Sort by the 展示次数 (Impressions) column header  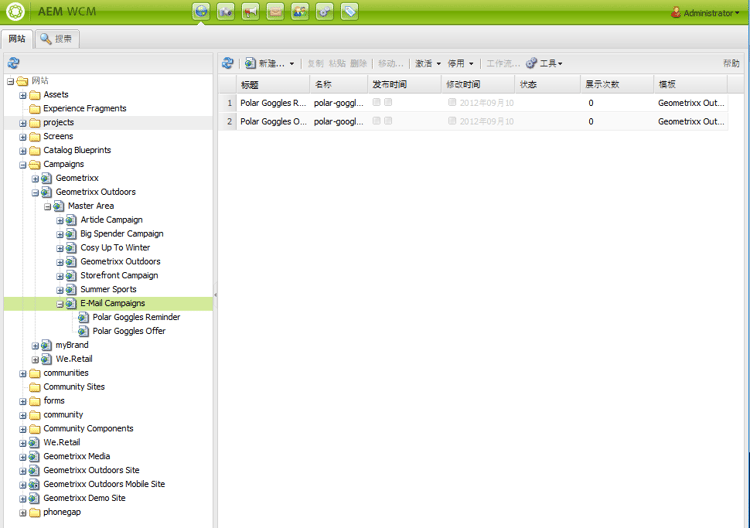pos(617,85)
